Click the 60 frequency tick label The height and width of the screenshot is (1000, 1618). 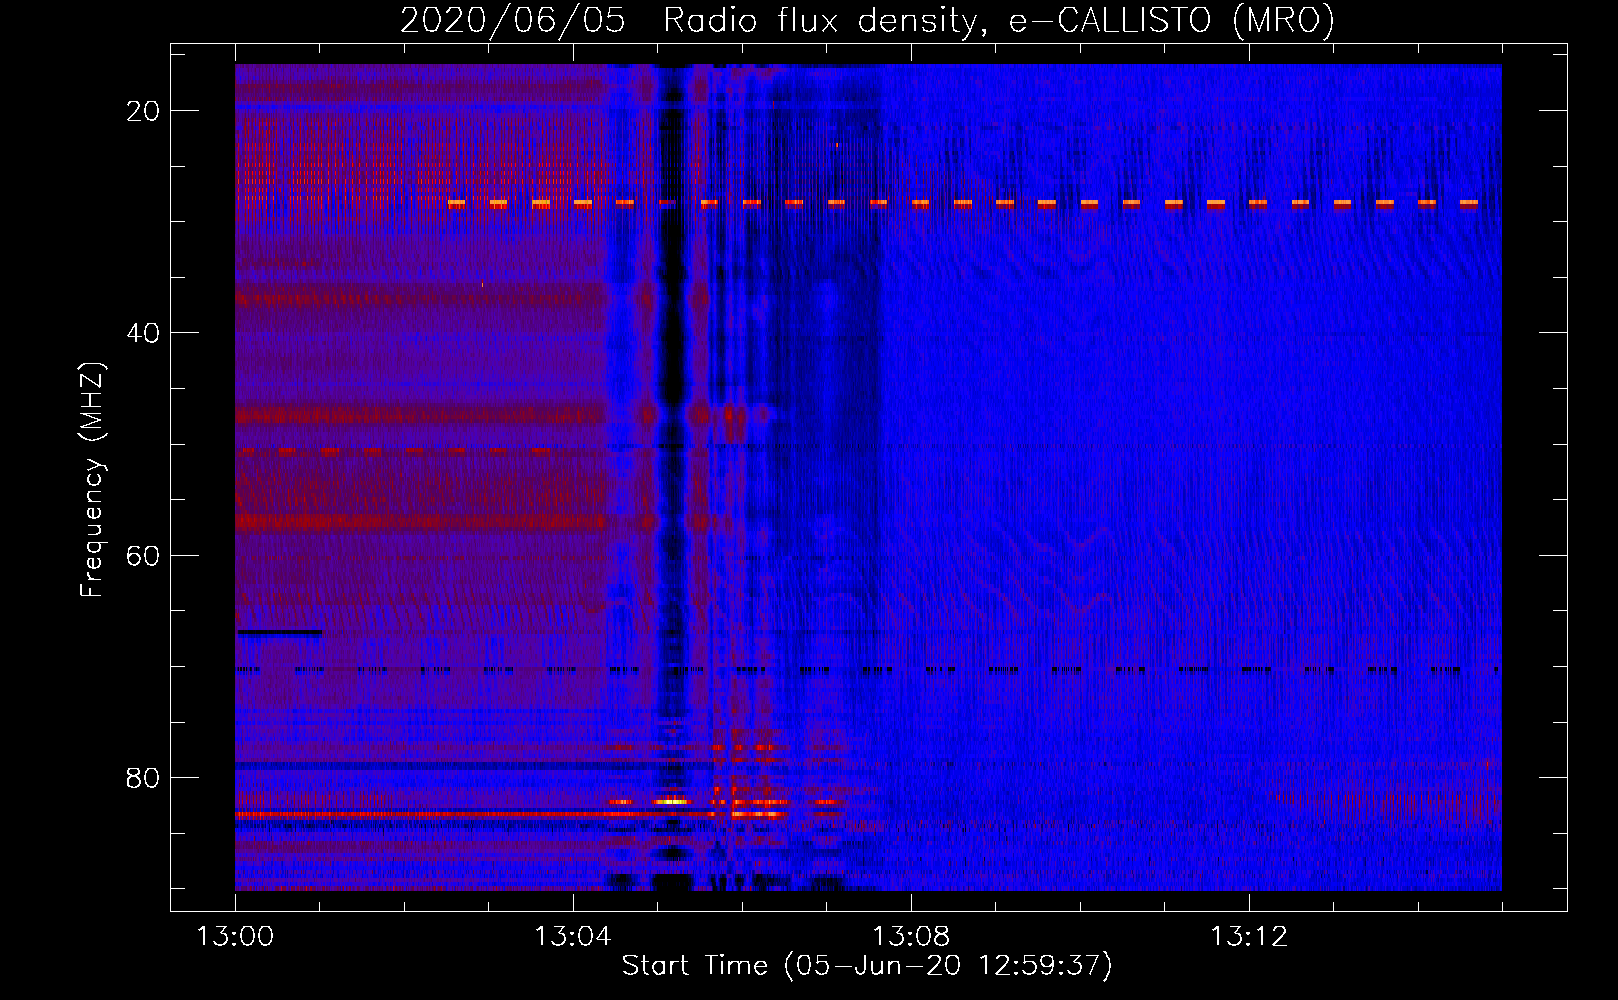point(143,555)
